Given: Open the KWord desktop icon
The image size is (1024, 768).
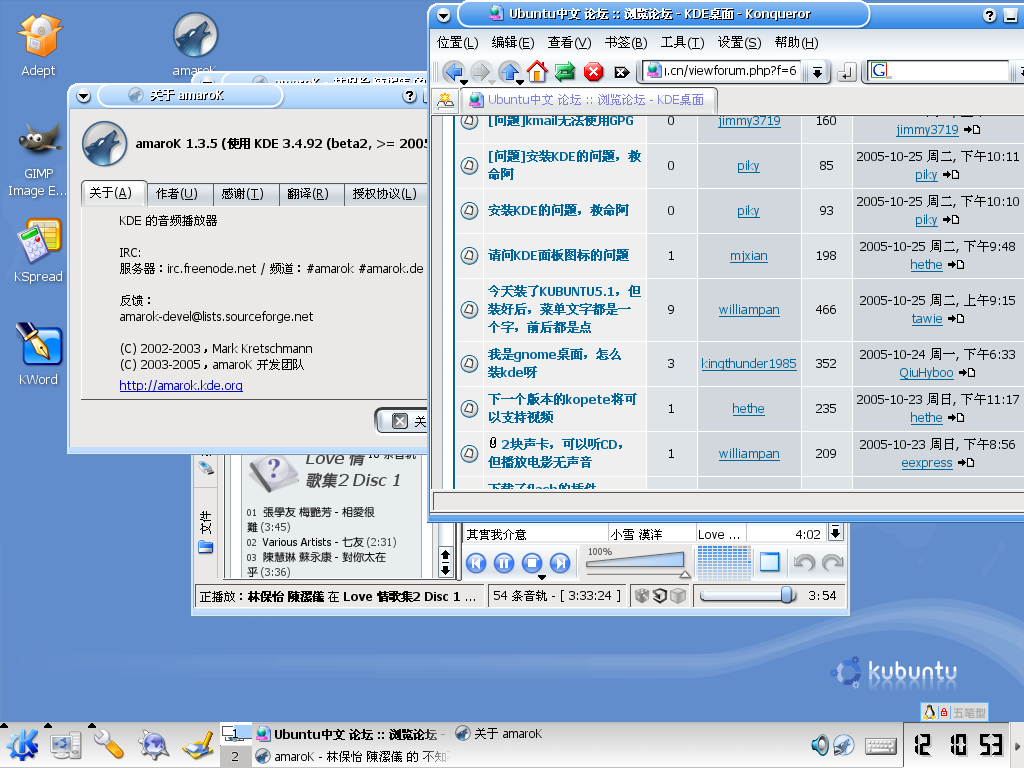Looking at the screenshot, I should click(x=39, y=353).
